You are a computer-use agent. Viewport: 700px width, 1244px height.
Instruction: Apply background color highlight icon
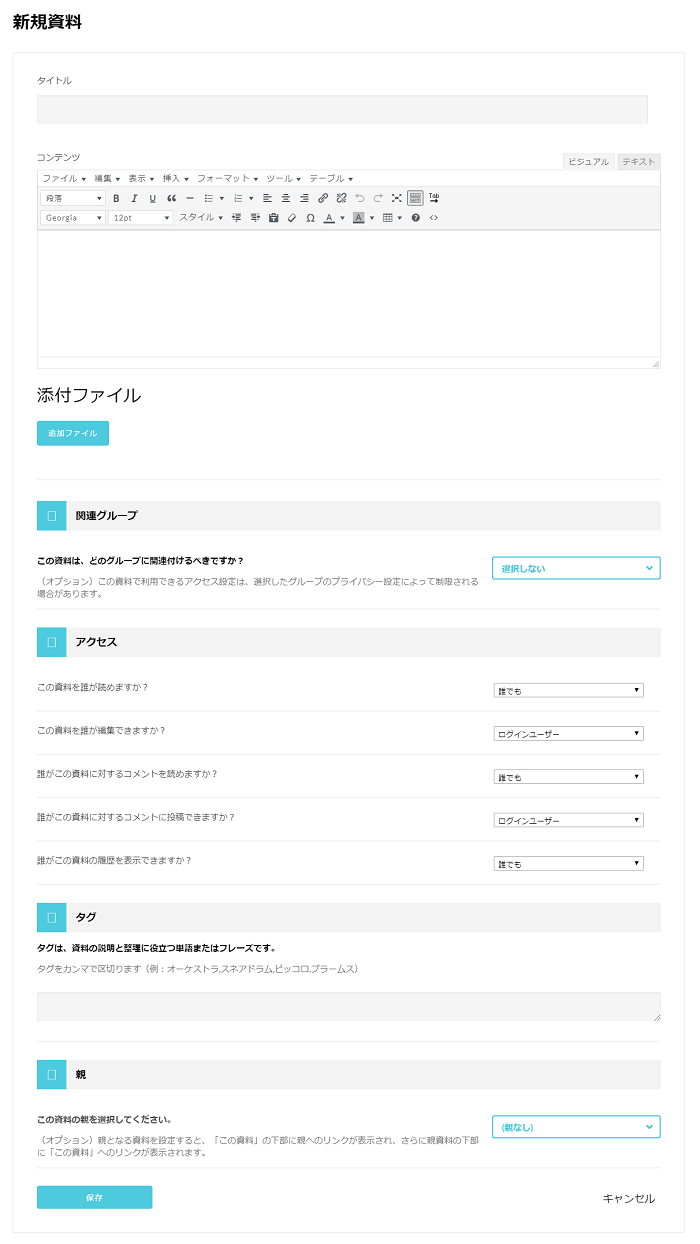[358, 217]
